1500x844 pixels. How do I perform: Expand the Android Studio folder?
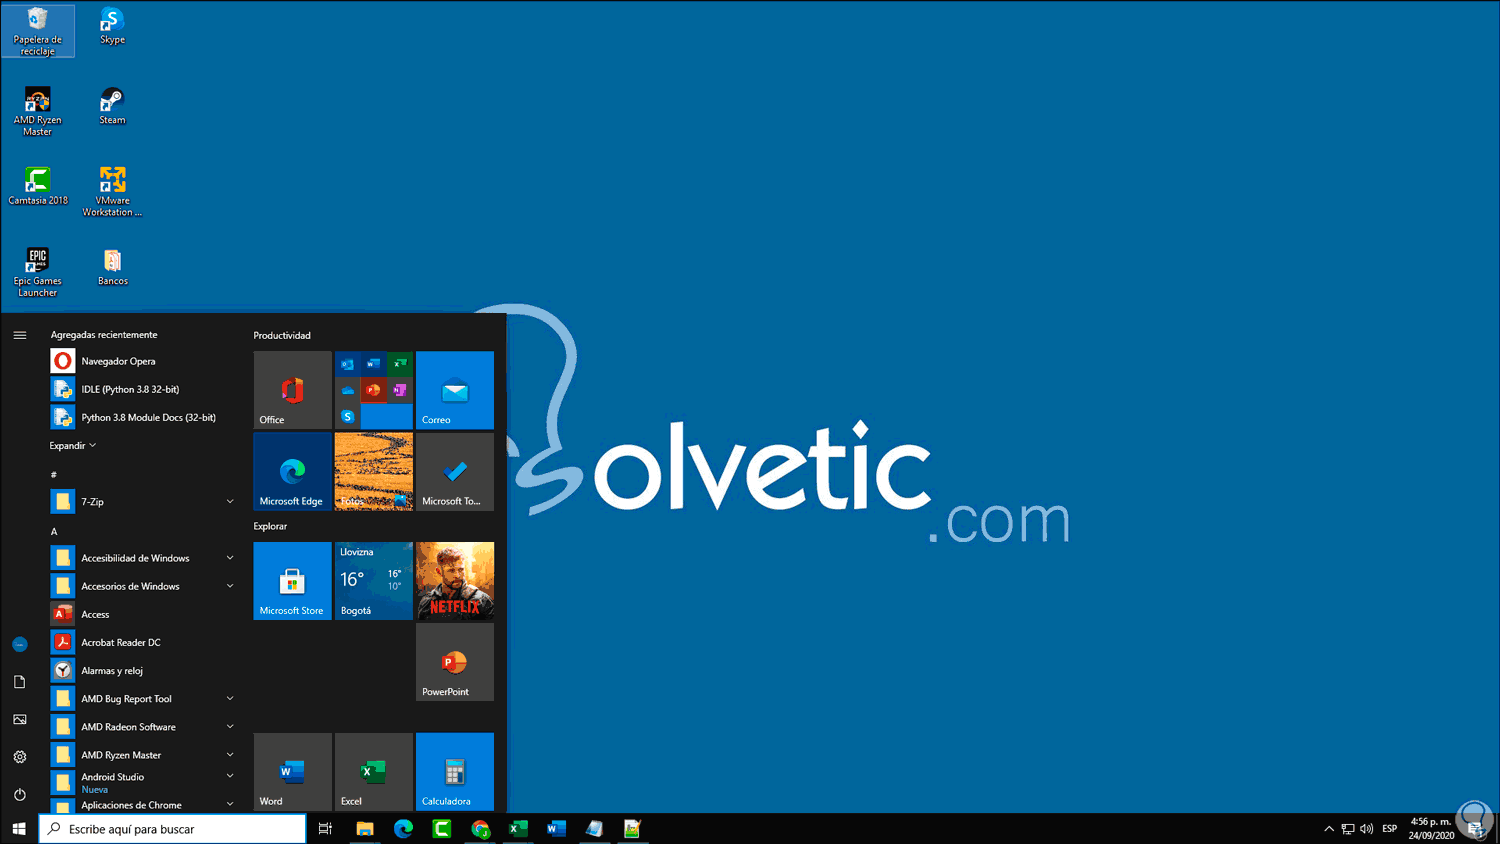[143, 782]
